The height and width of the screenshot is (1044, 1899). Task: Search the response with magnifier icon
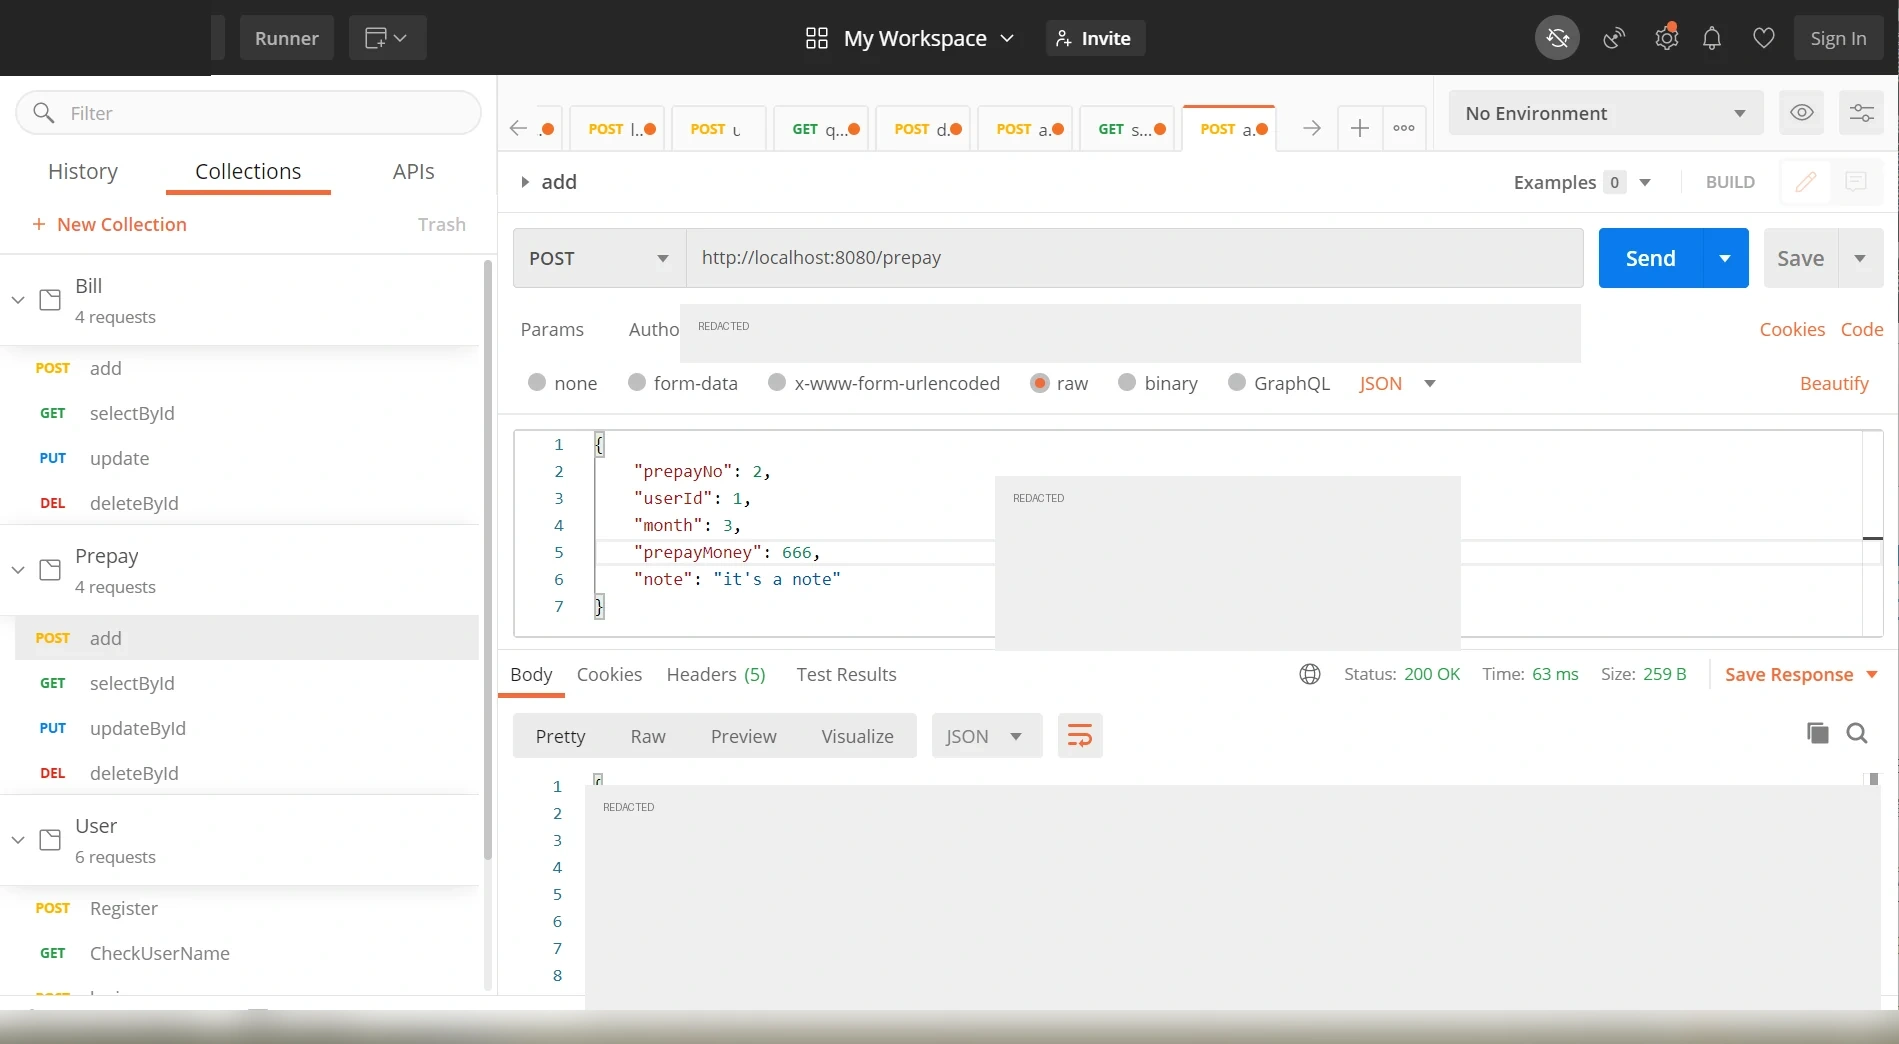1857,733
